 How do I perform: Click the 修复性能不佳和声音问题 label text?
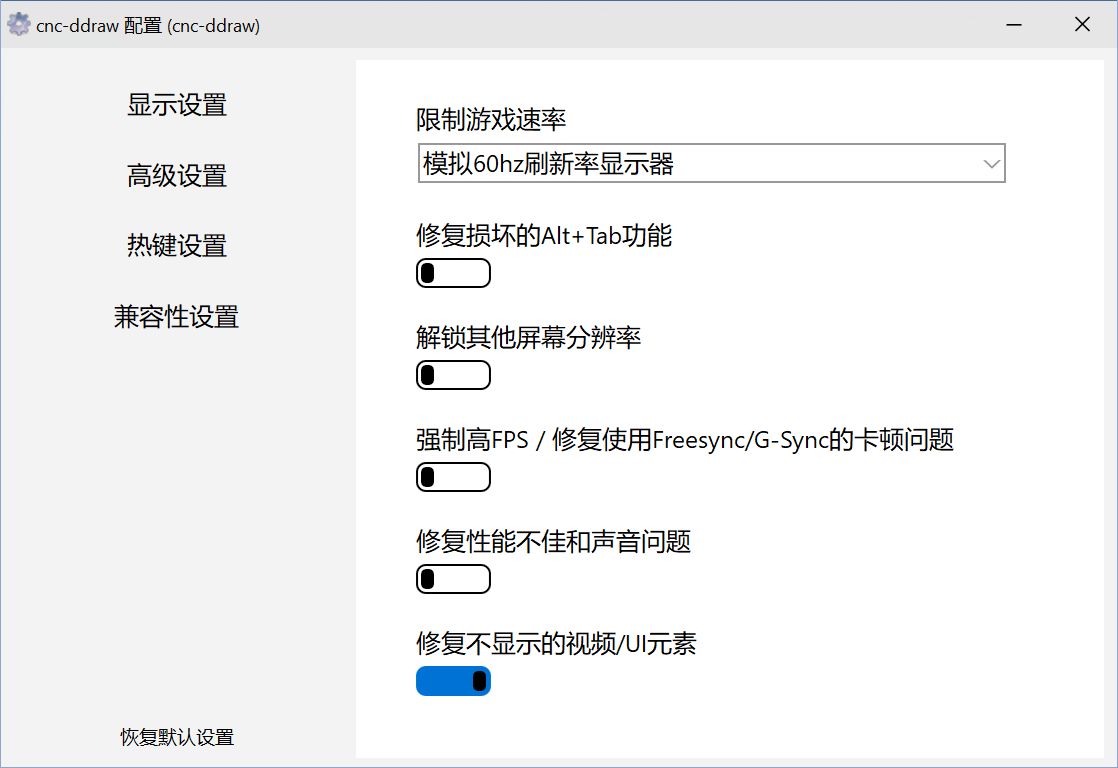pos(553,542)
